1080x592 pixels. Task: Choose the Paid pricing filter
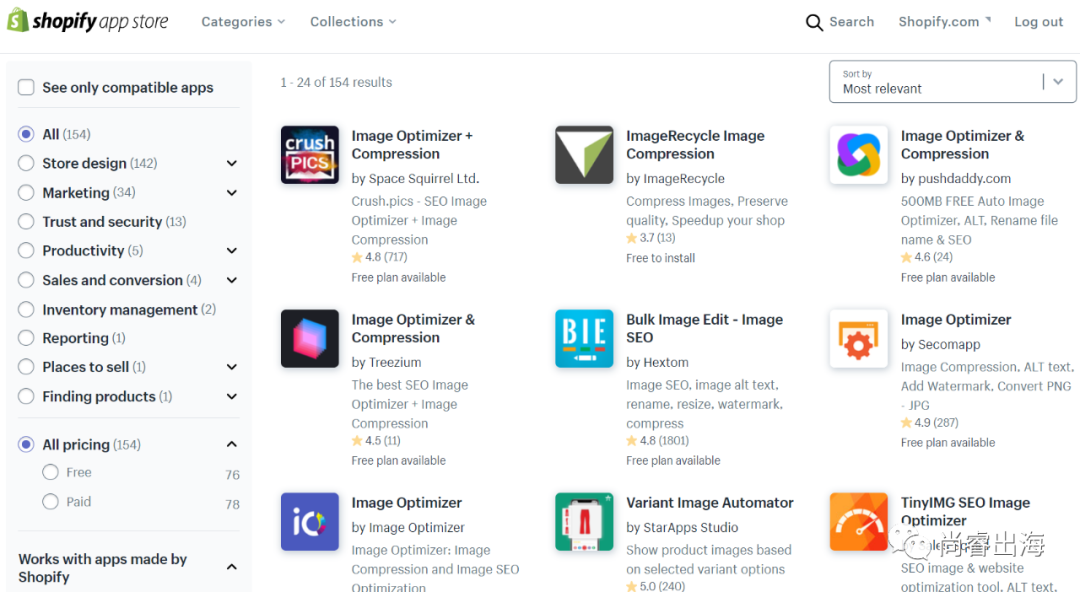[x=50, y=502]
